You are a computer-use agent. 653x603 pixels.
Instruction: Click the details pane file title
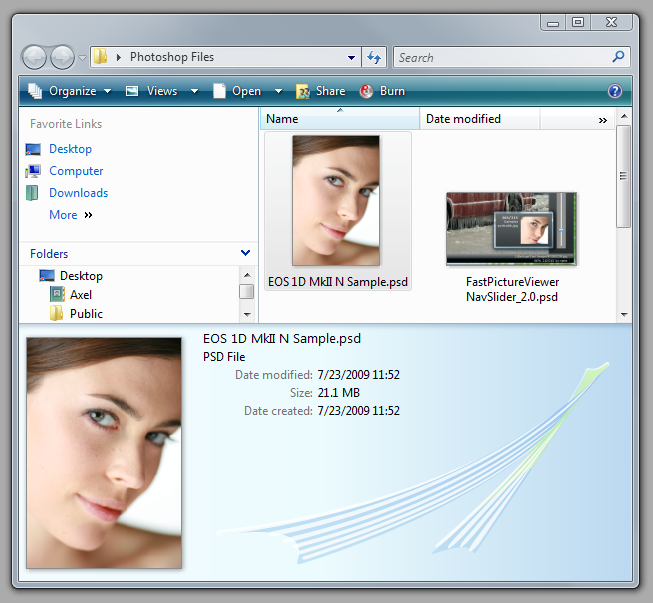click(282, 339)
